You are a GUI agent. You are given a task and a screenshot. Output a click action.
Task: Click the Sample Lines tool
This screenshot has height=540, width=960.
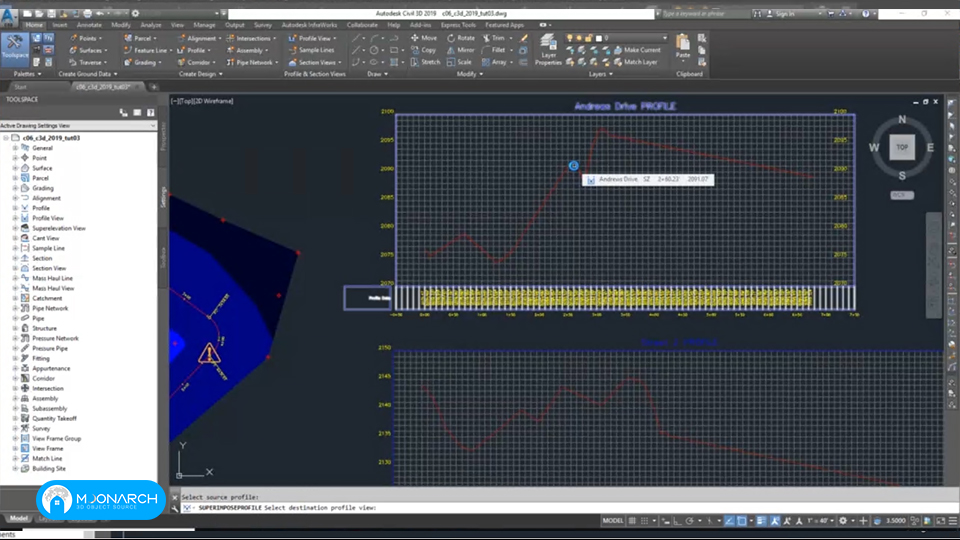coord(312,50)
